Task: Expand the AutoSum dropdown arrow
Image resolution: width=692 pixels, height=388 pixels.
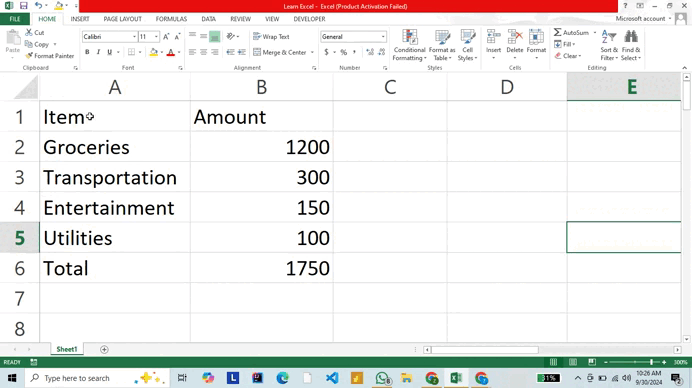Action: click(x=594, y=33)
